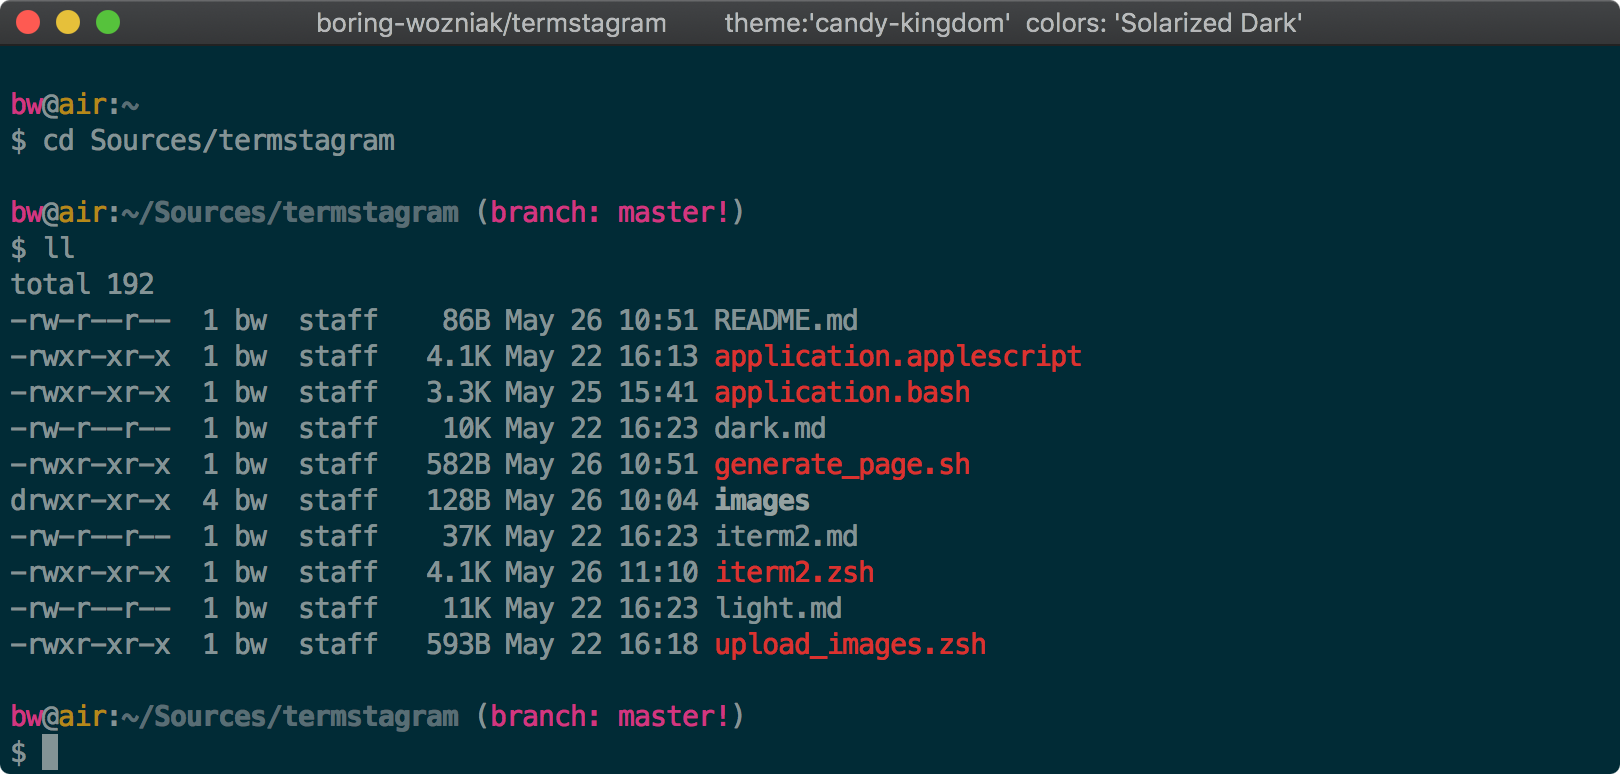Click the iterm2.zsh file name
1620x774 pixels.
(794, 572)
